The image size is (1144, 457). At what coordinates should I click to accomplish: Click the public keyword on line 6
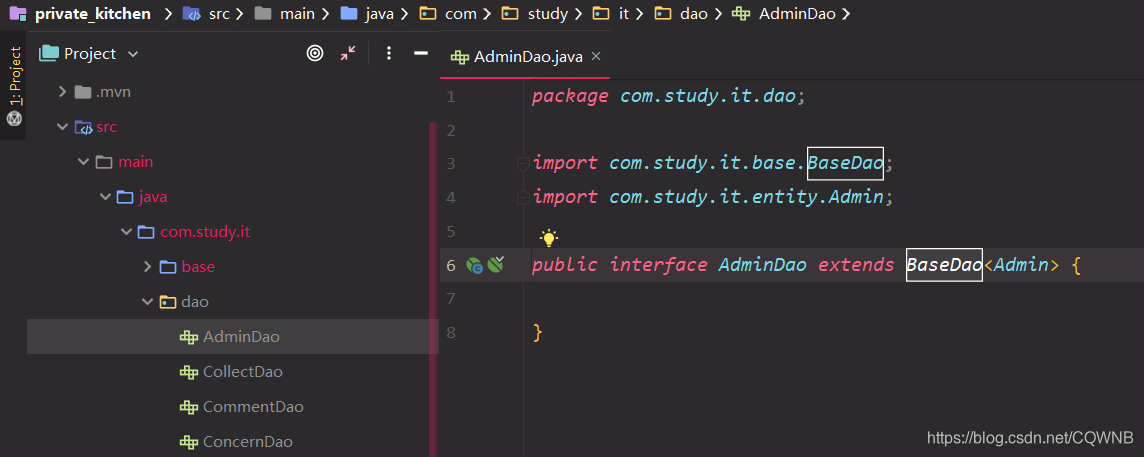(565, 265)
